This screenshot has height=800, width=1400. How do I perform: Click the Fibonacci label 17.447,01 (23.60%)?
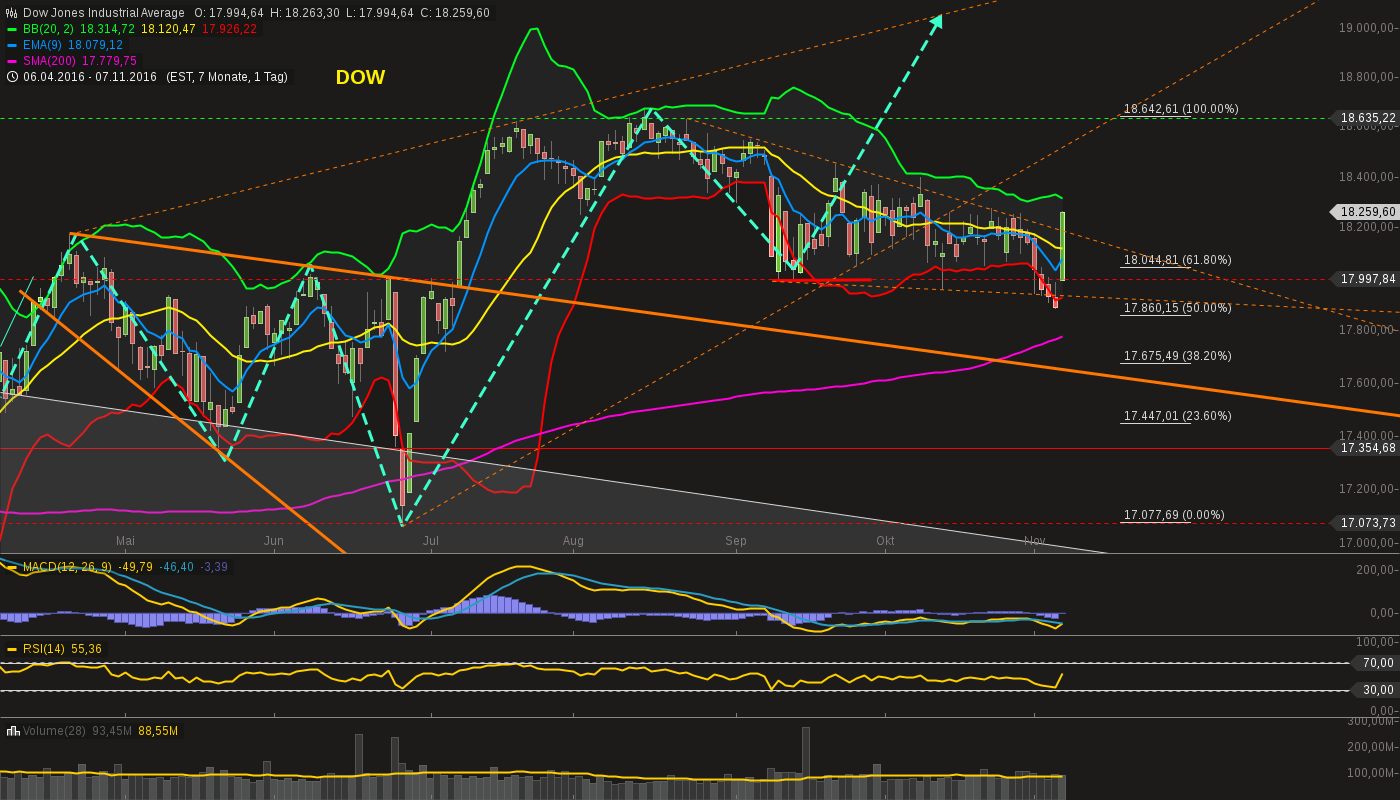tap(1178, 416)
